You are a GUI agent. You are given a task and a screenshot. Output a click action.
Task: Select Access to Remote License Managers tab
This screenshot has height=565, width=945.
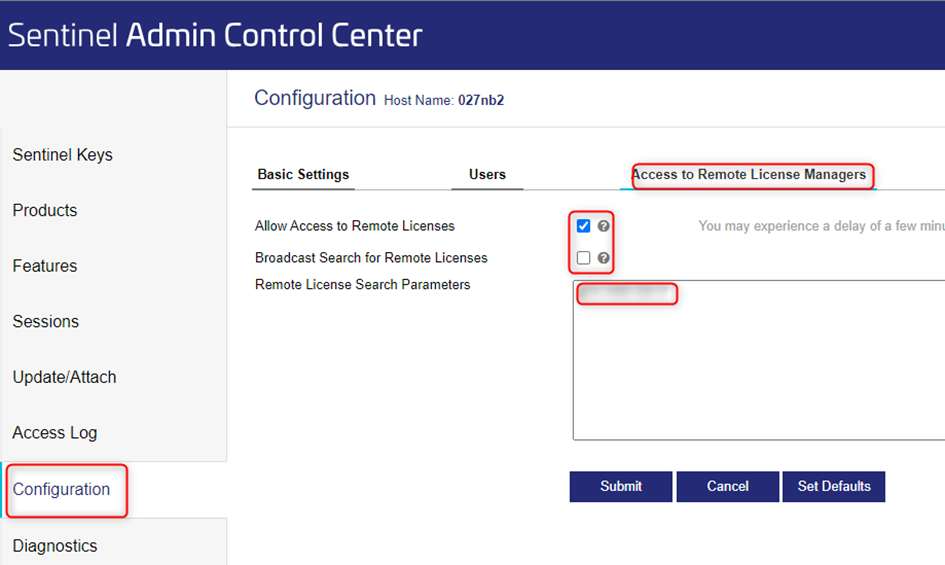748,174
